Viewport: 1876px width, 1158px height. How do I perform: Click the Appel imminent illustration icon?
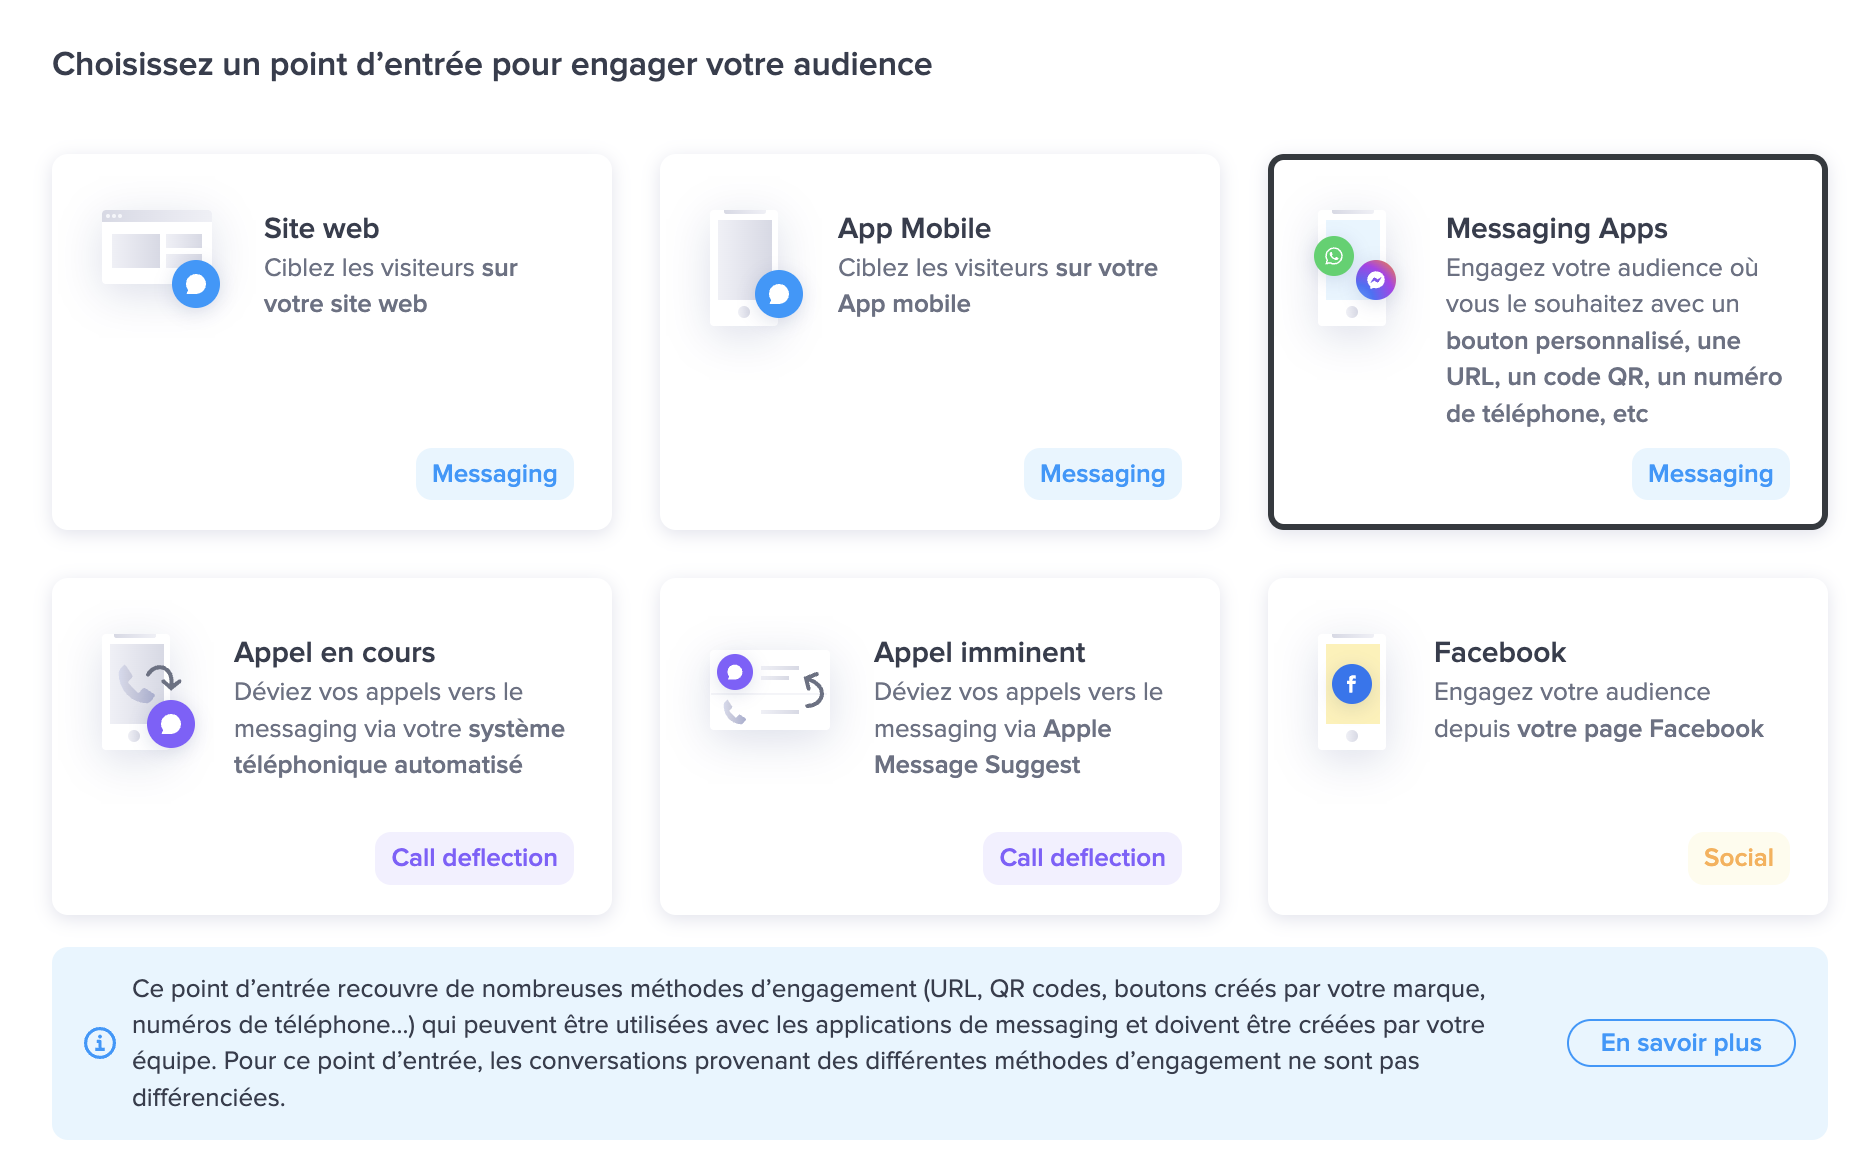point(770,690)
